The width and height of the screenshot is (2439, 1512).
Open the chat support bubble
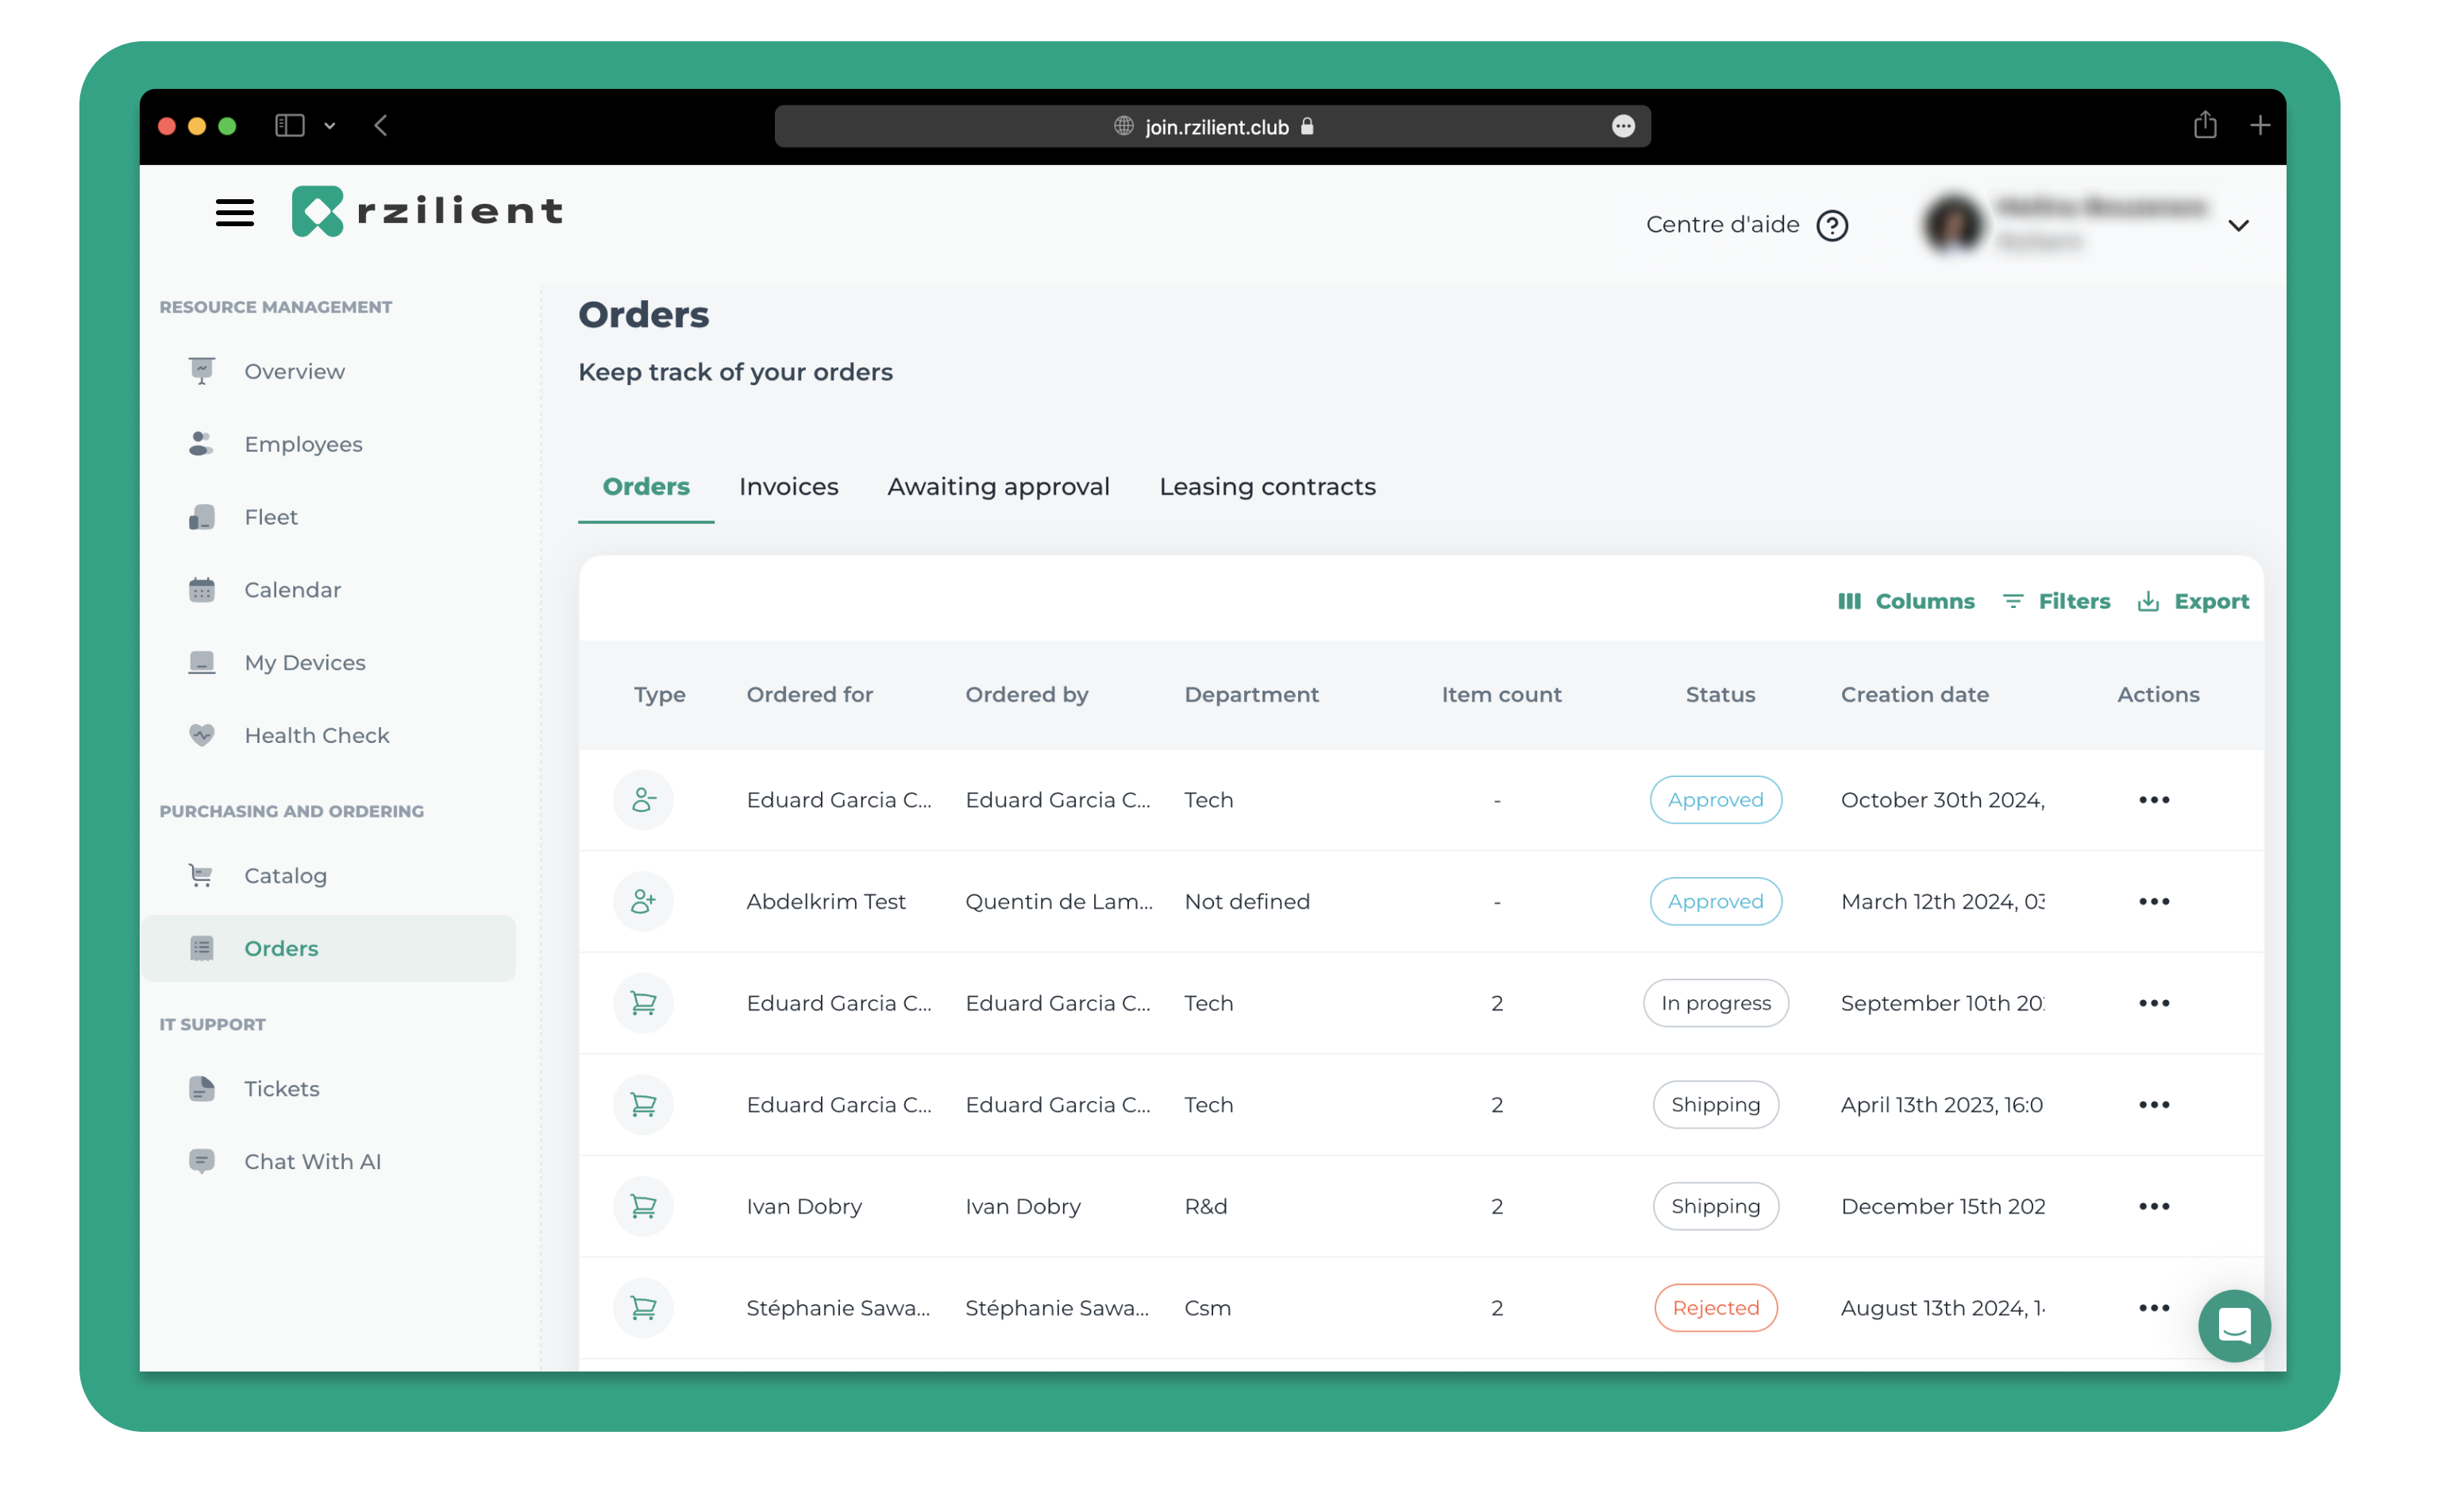pyautogui.click(x=2233, y=1326)
